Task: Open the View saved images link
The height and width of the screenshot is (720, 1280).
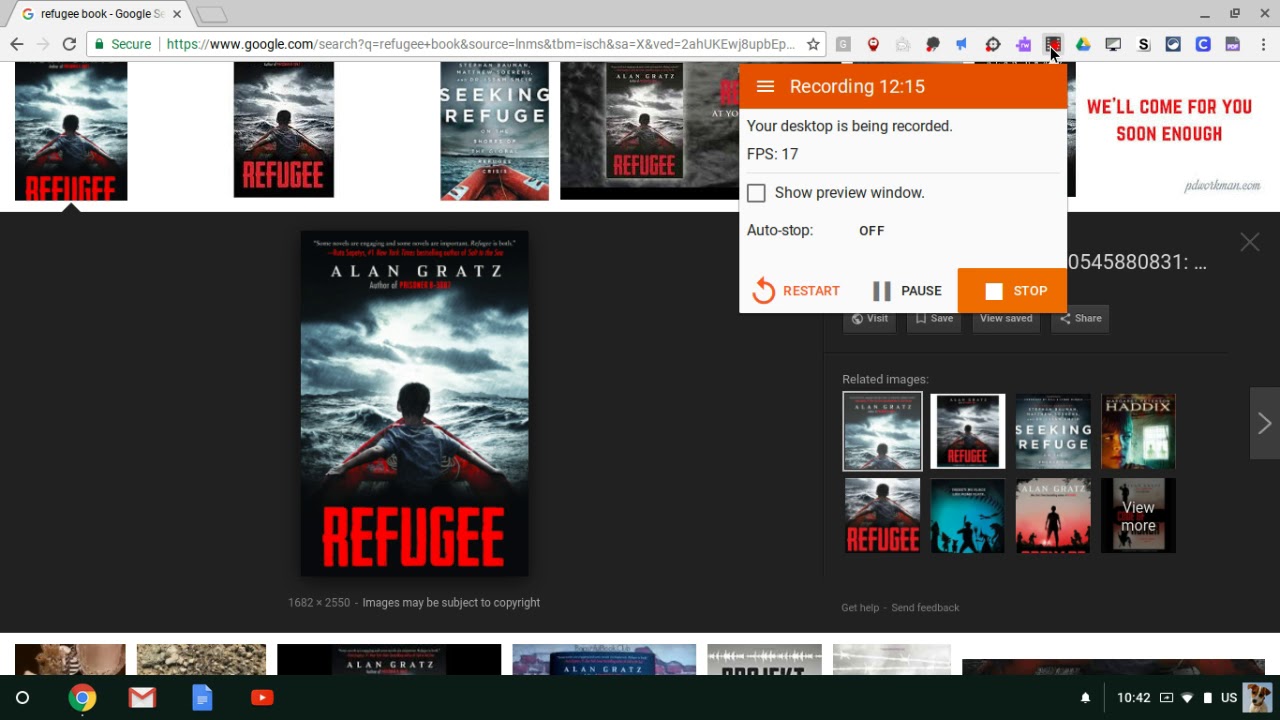Action: point(1006,319)
